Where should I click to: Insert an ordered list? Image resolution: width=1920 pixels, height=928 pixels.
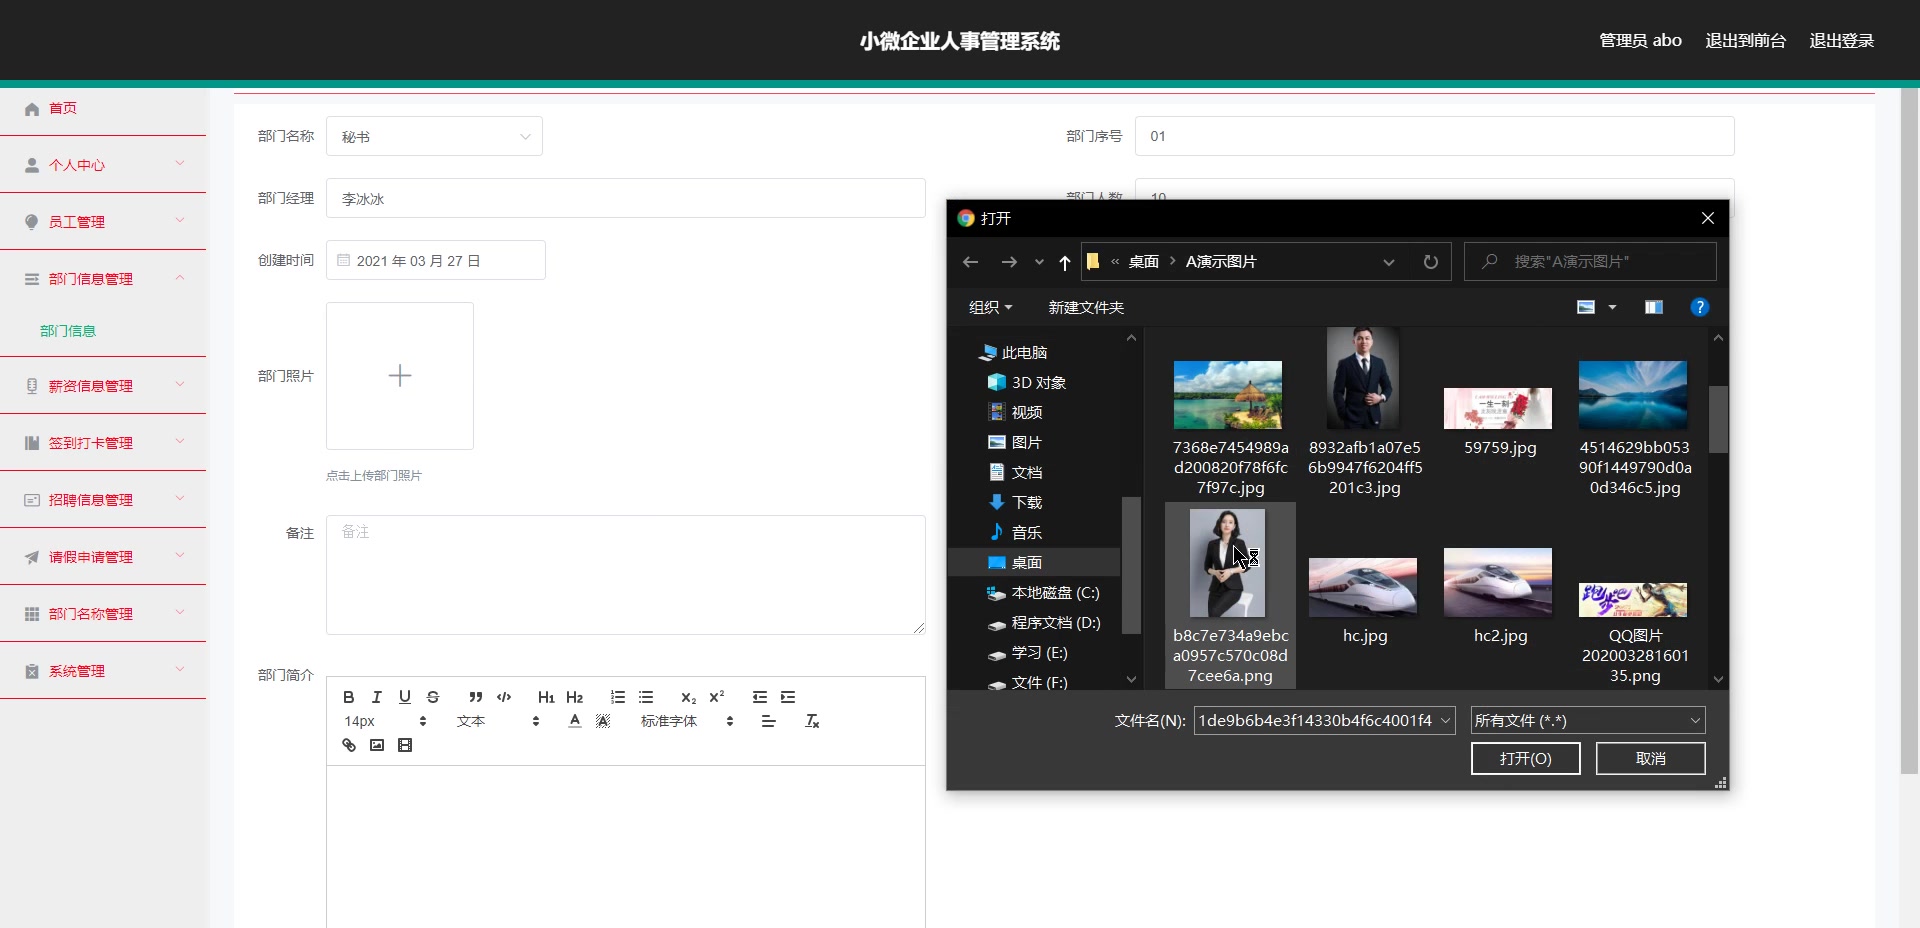coord(617,697)
